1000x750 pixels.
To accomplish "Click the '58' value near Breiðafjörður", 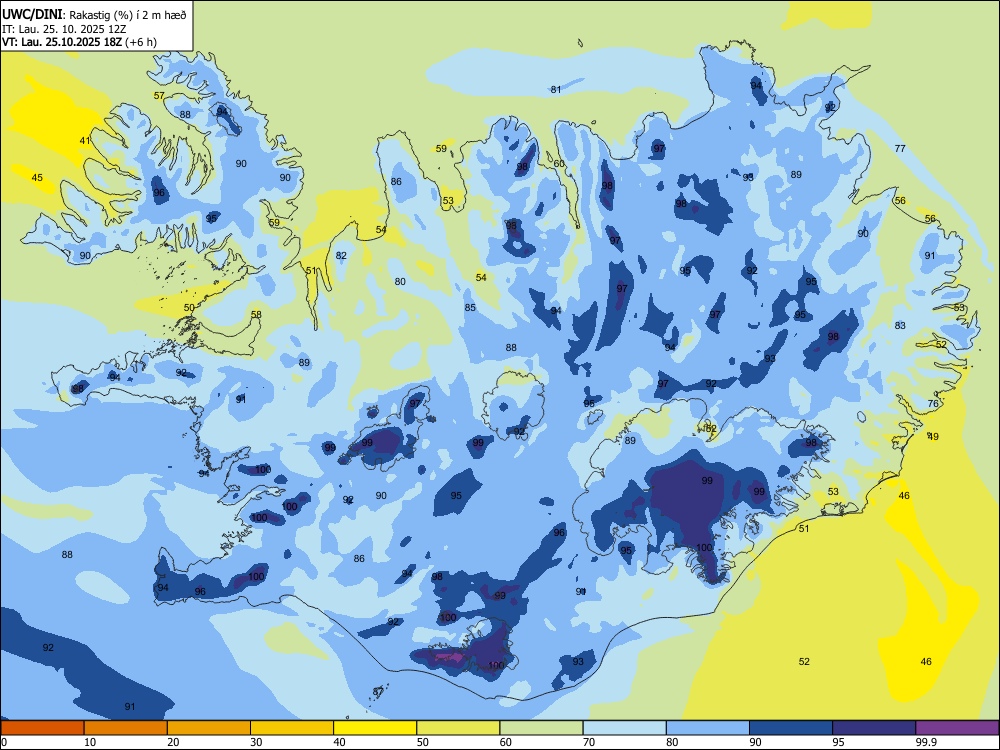I will click(x=256, y=314).
